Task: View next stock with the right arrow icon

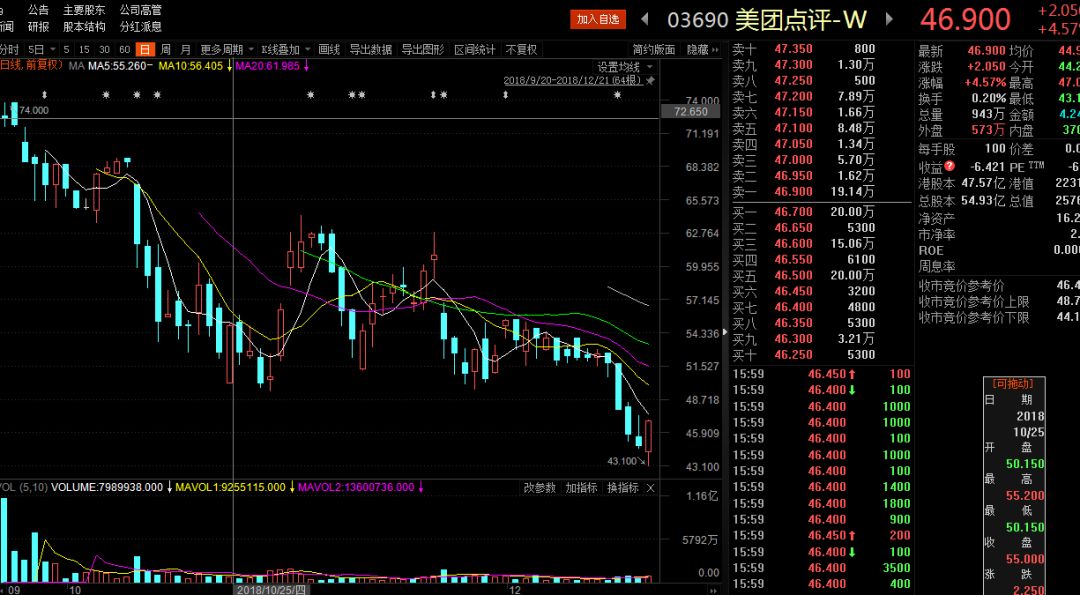Action: point(889,19)
